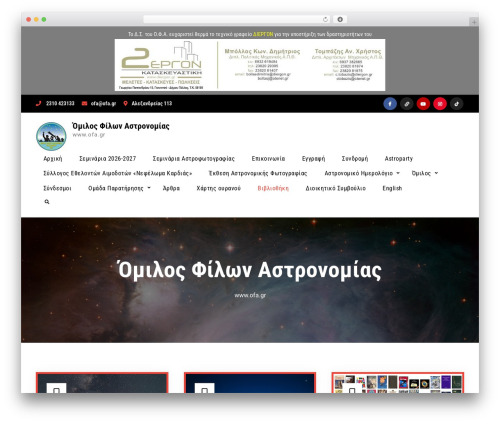500x423 pixels.
Task: Click the ofa@ofa.gr email address
Action: [103, 103]
